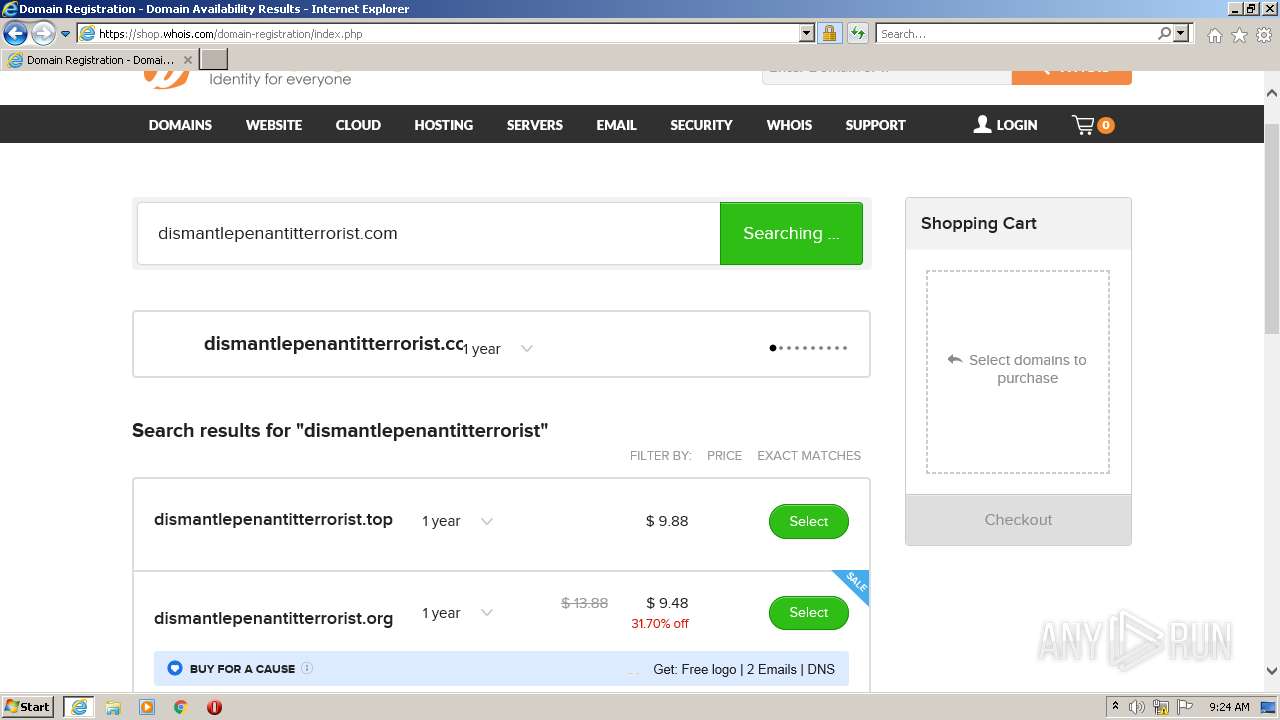Click Internet Explorer taskbar icon
This screenshot has width=1280, height=720.
tap(78, 707)
